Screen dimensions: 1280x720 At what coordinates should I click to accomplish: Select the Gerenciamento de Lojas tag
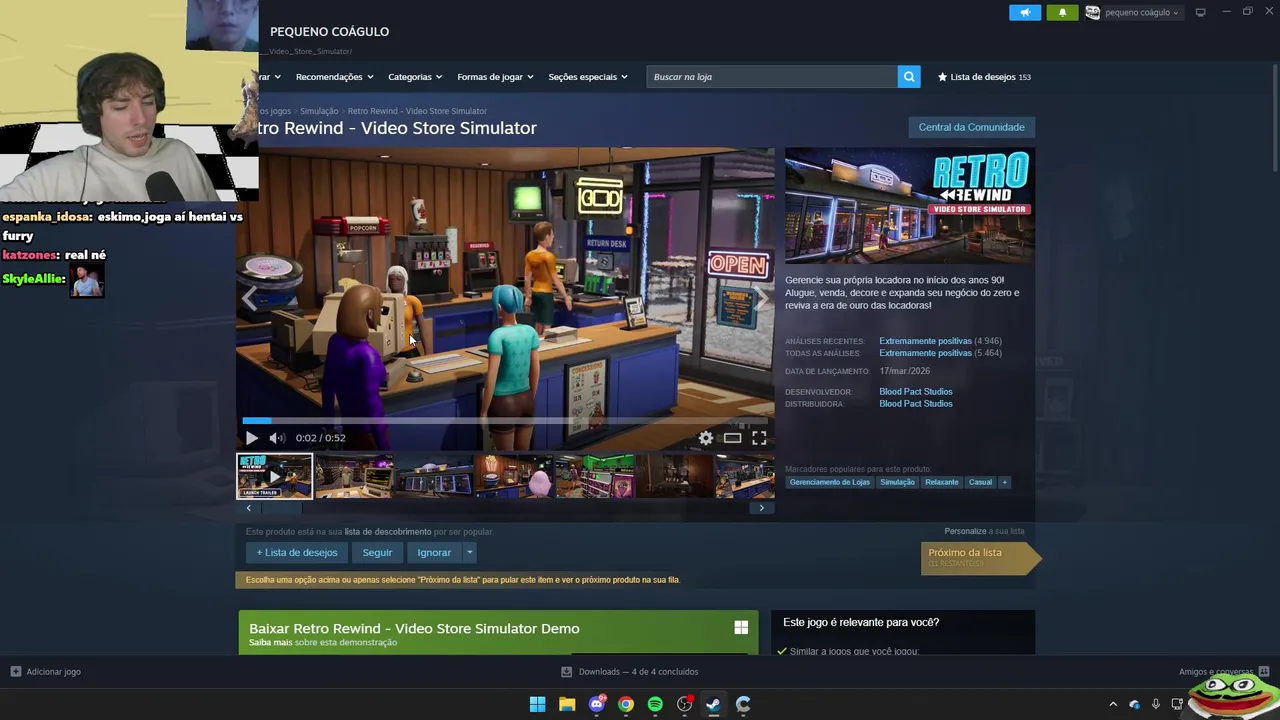[x=829, y=482]
